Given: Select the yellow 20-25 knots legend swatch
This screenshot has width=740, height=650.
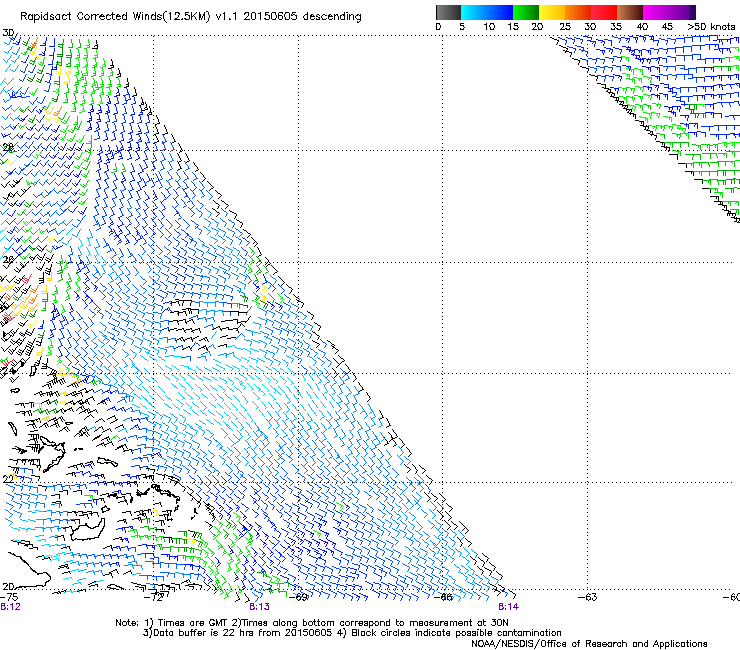Looking at the screenshot, I should pyautogui.click(x=552, y=12).
